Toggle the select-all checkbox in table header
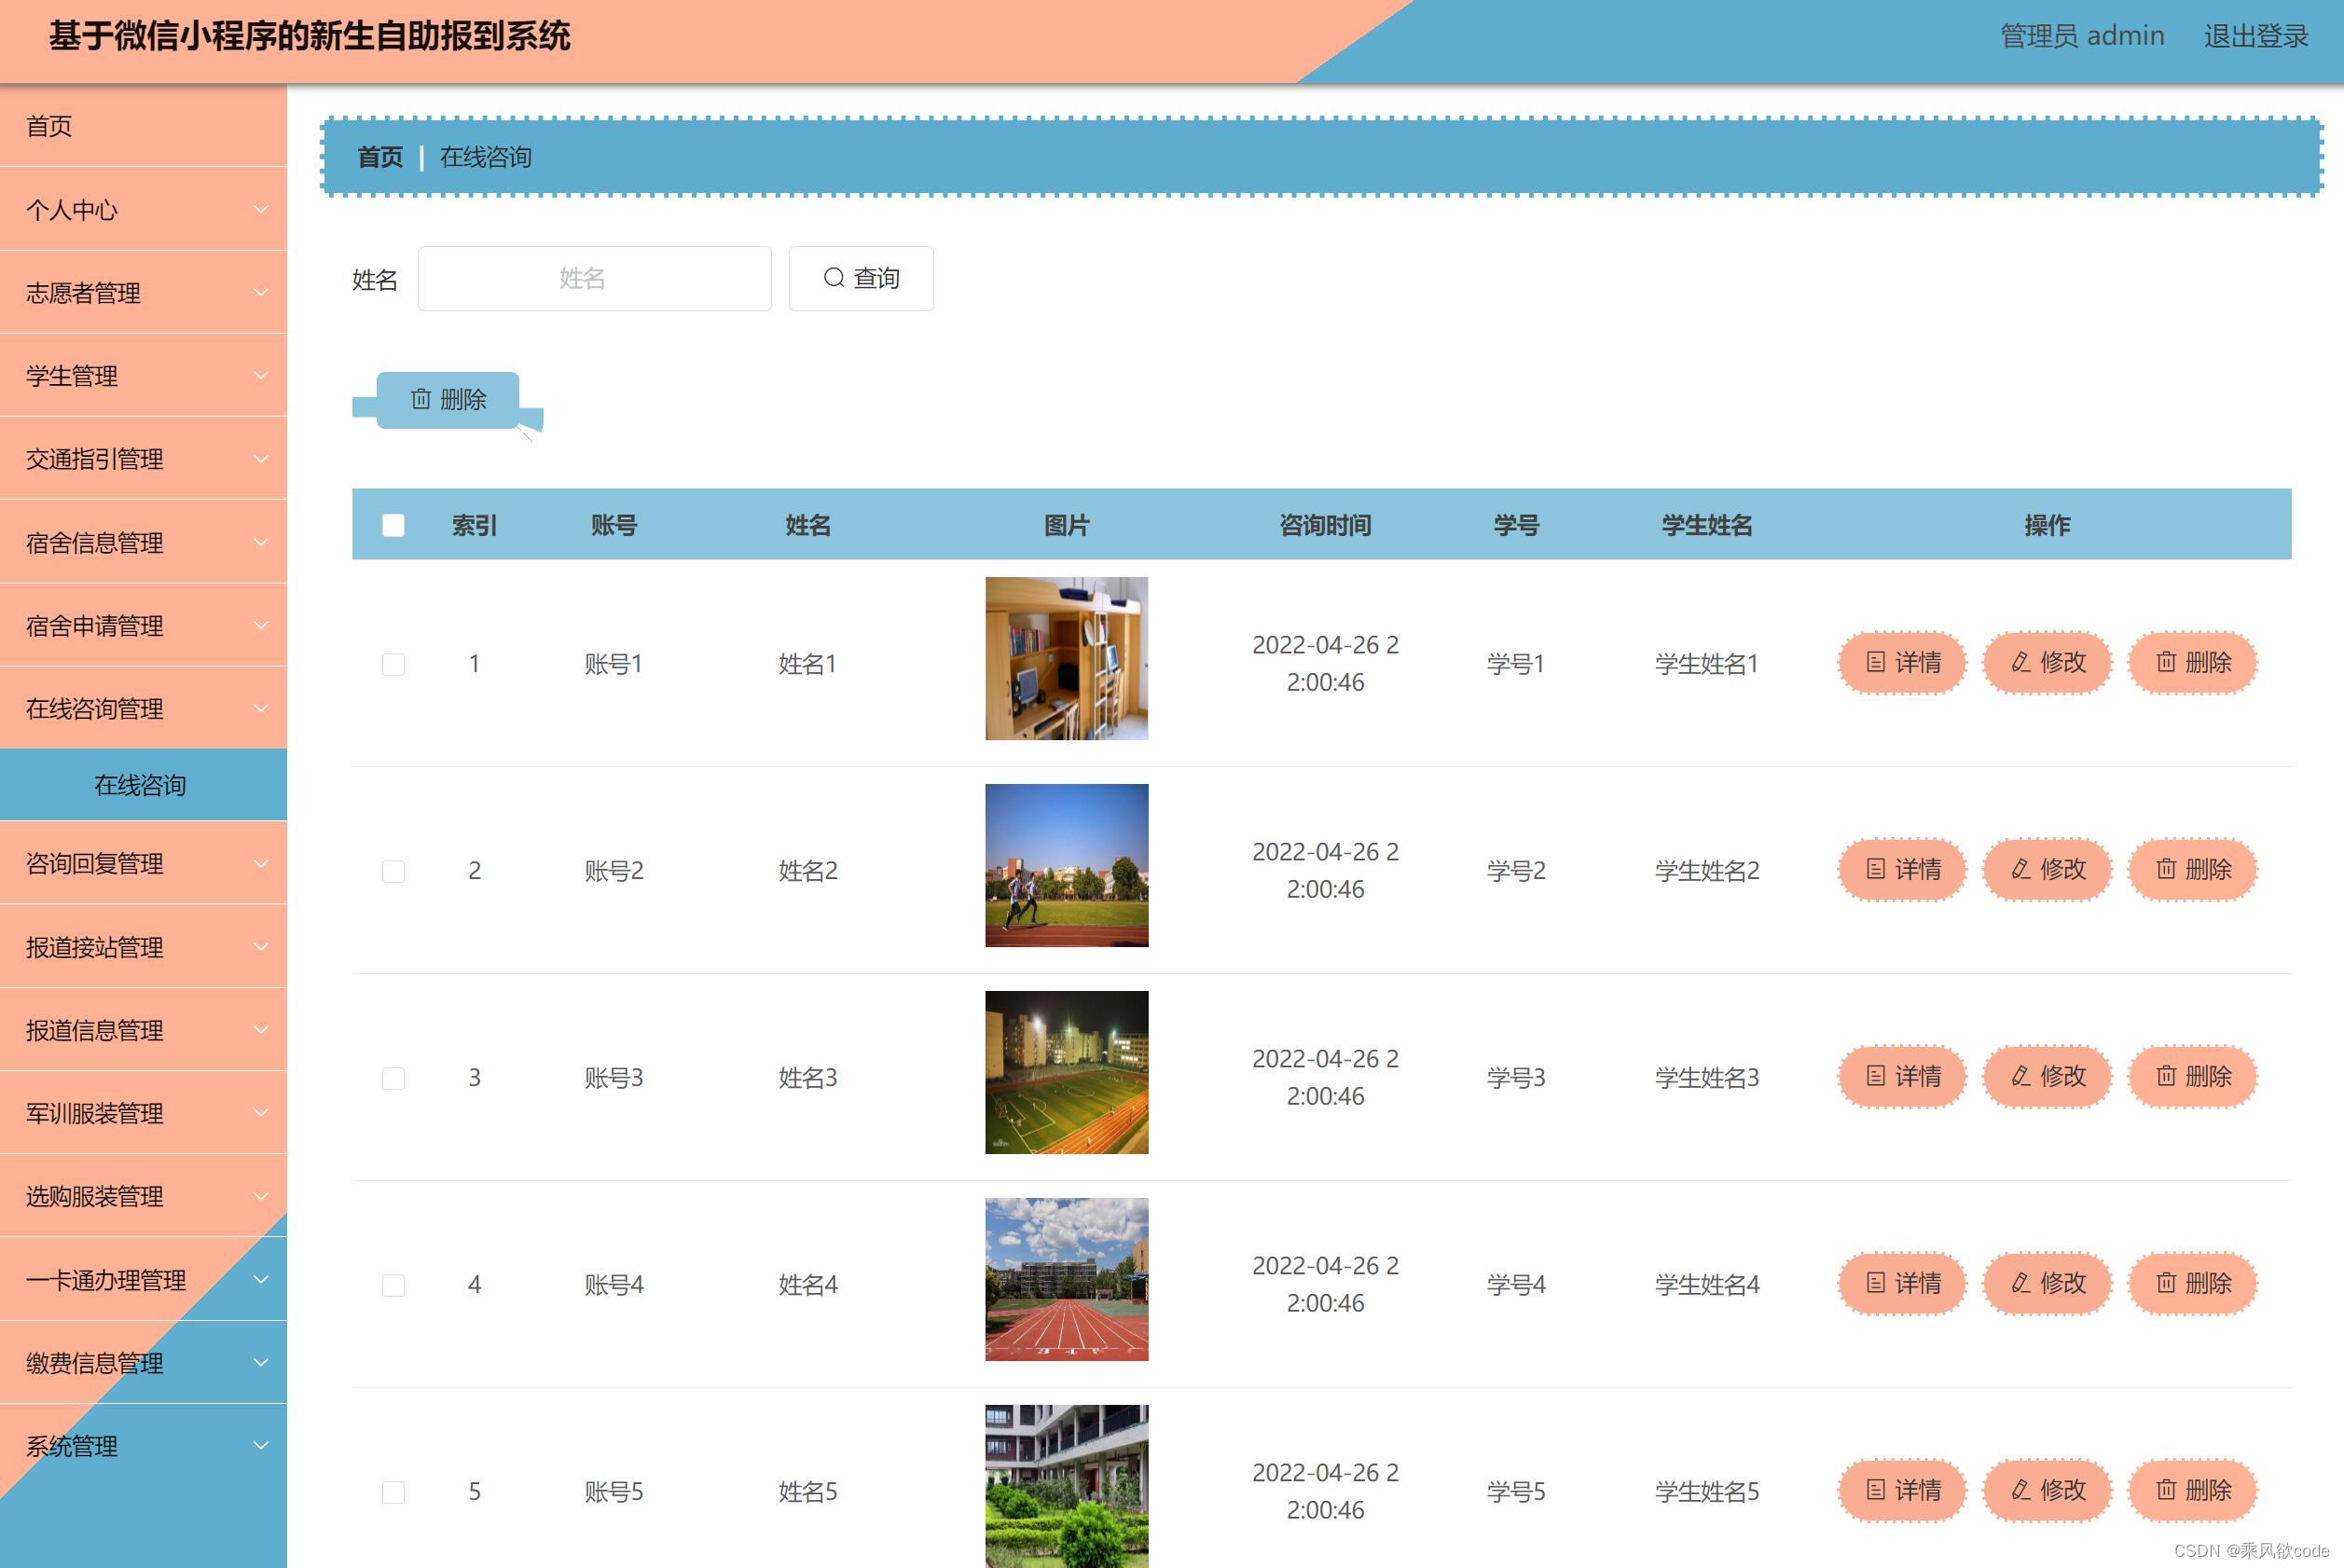Image resolution: width=2344 pixels, height=1568 pixels. point(393,525)
